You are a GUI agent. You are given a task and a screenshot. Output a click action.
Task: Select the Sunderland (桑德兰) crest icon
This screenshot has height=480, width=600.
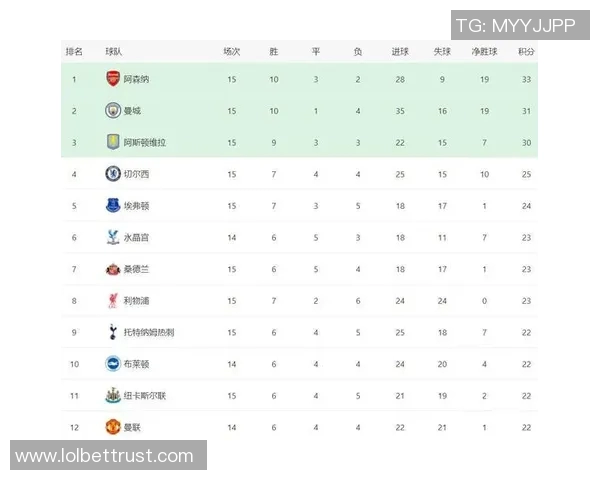[113, 269]
